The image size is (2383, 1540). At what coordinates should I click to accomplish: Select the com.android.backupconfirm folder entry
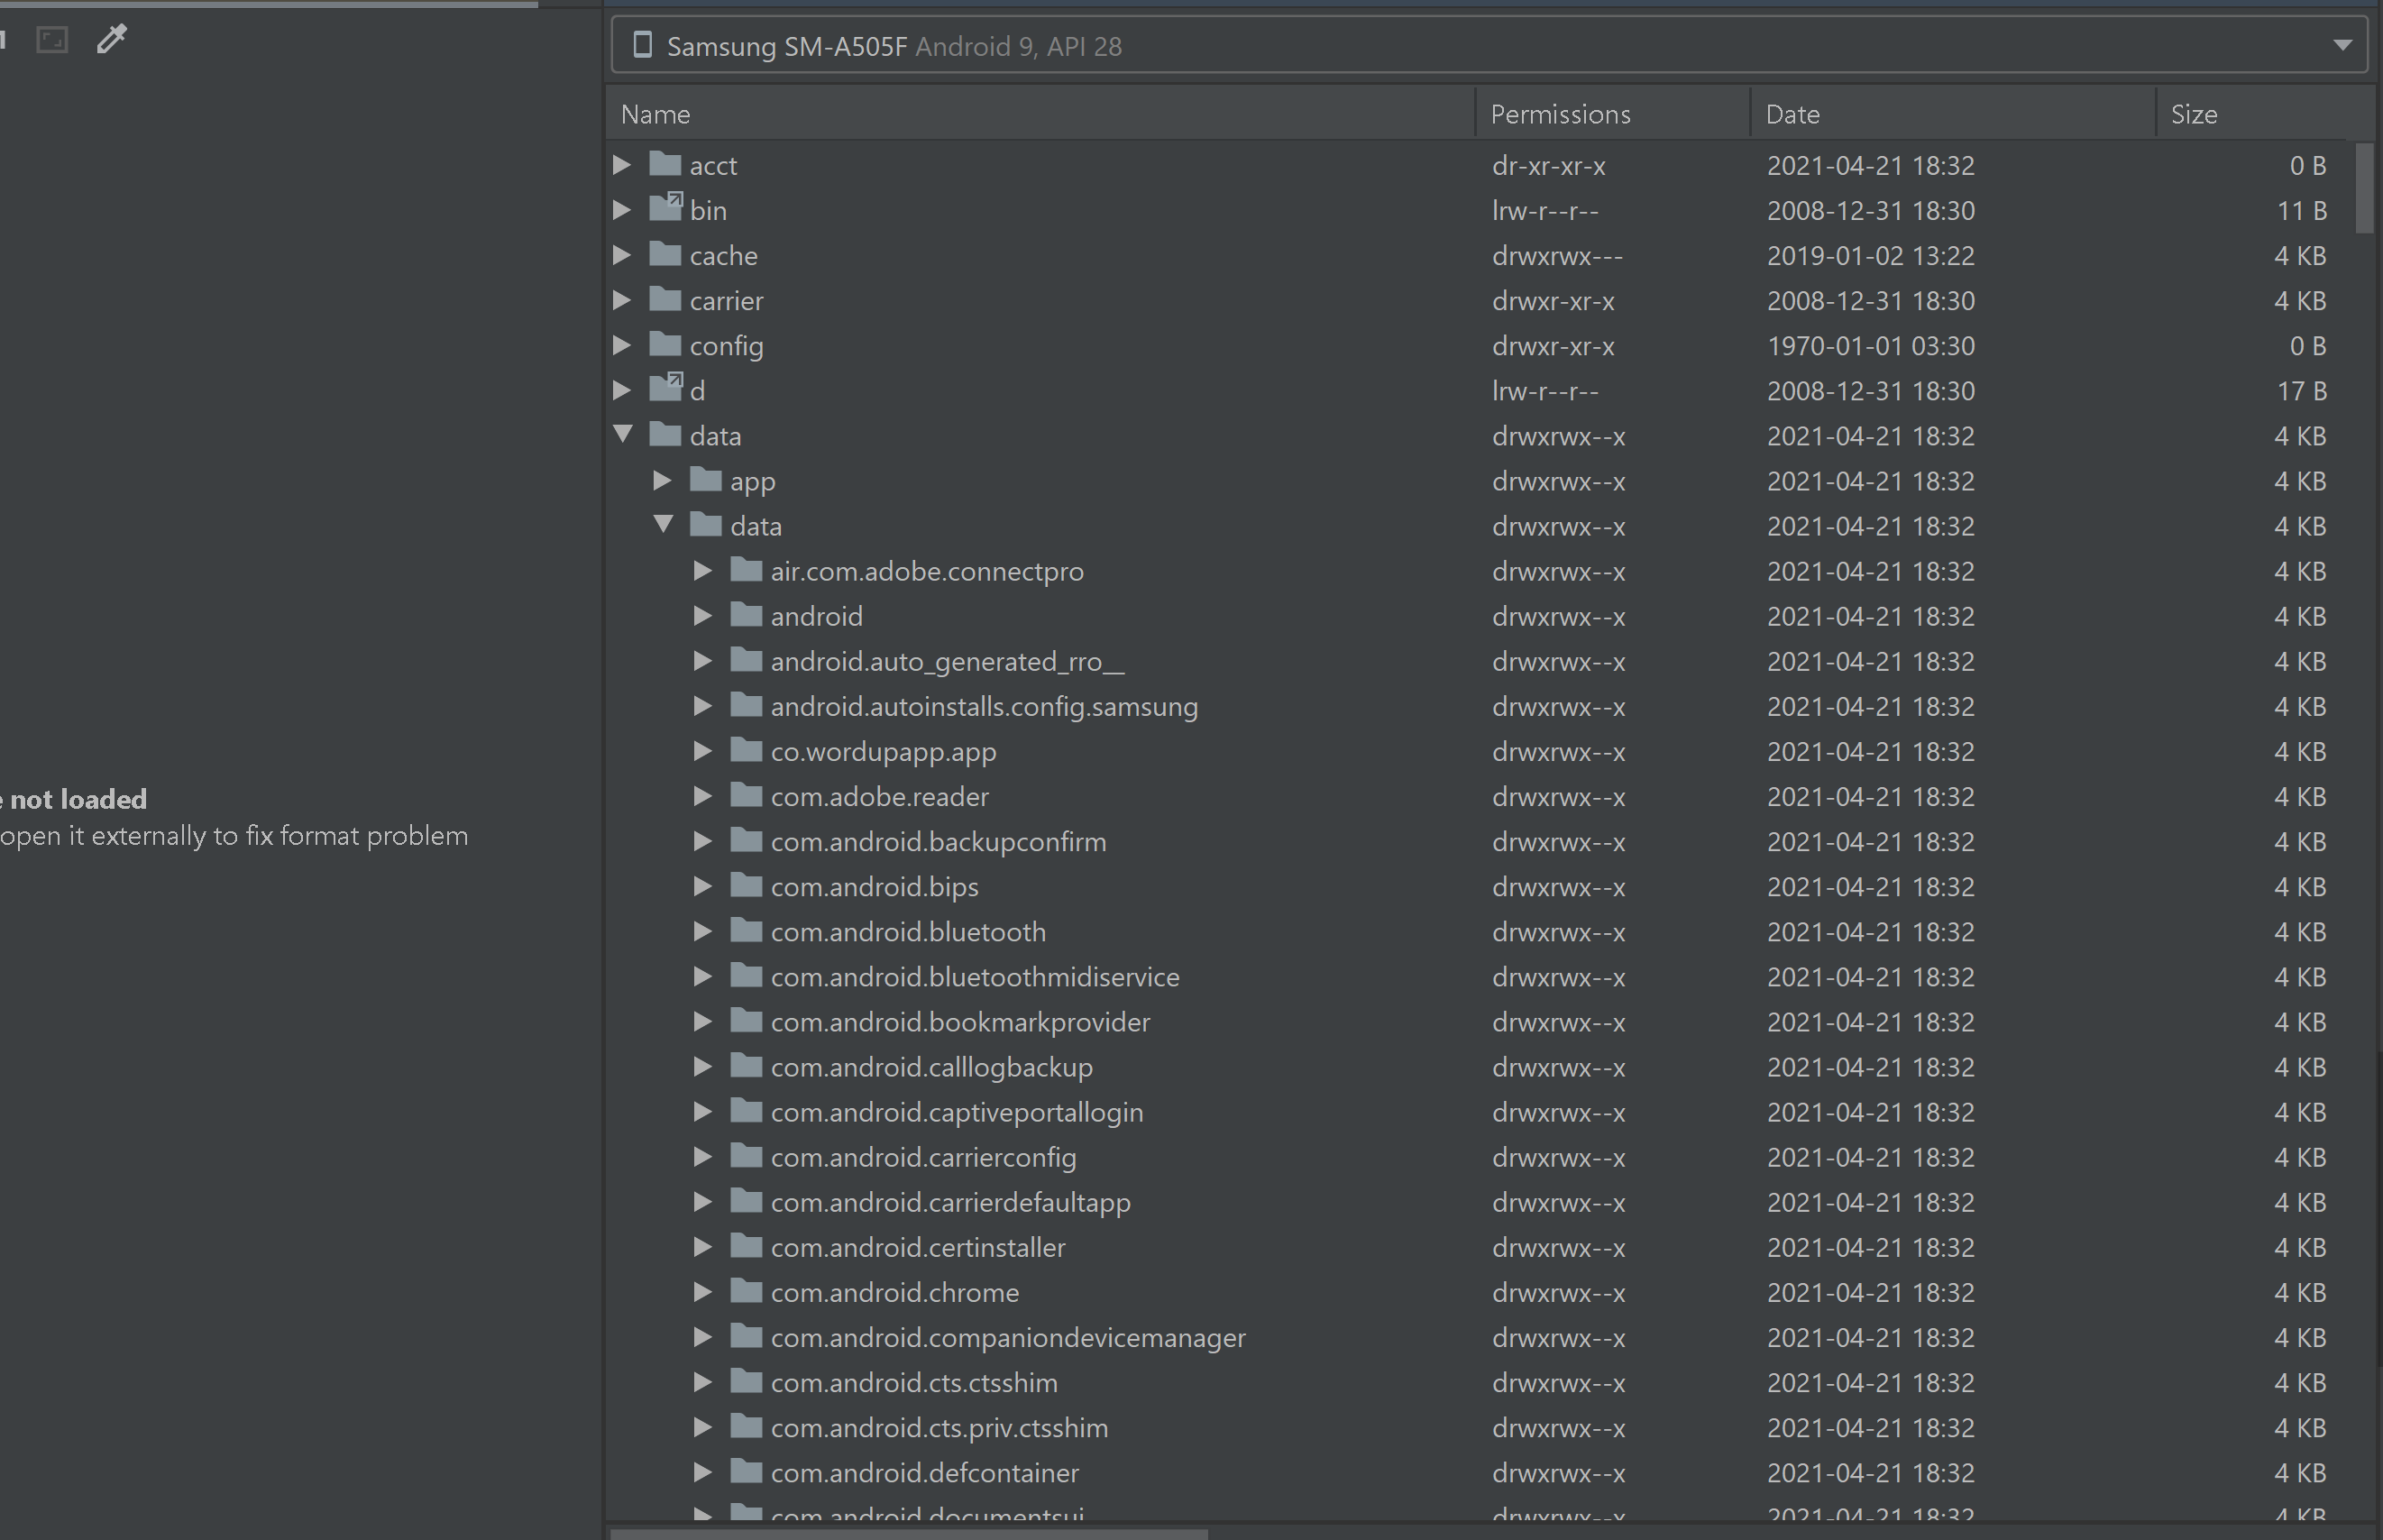pos(938,841)
